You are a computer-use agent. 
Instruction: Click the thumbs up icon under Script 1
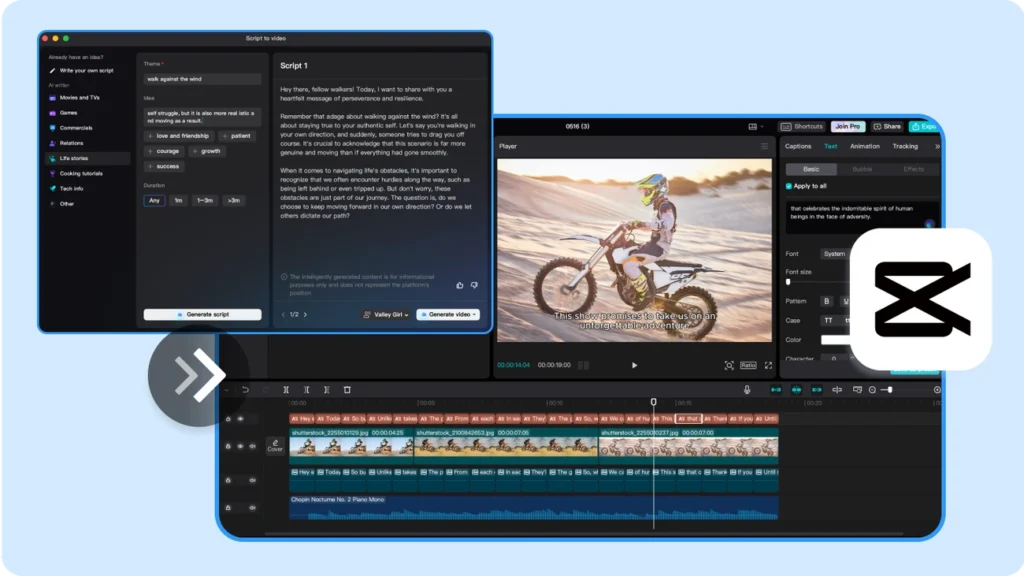point(460,285)
